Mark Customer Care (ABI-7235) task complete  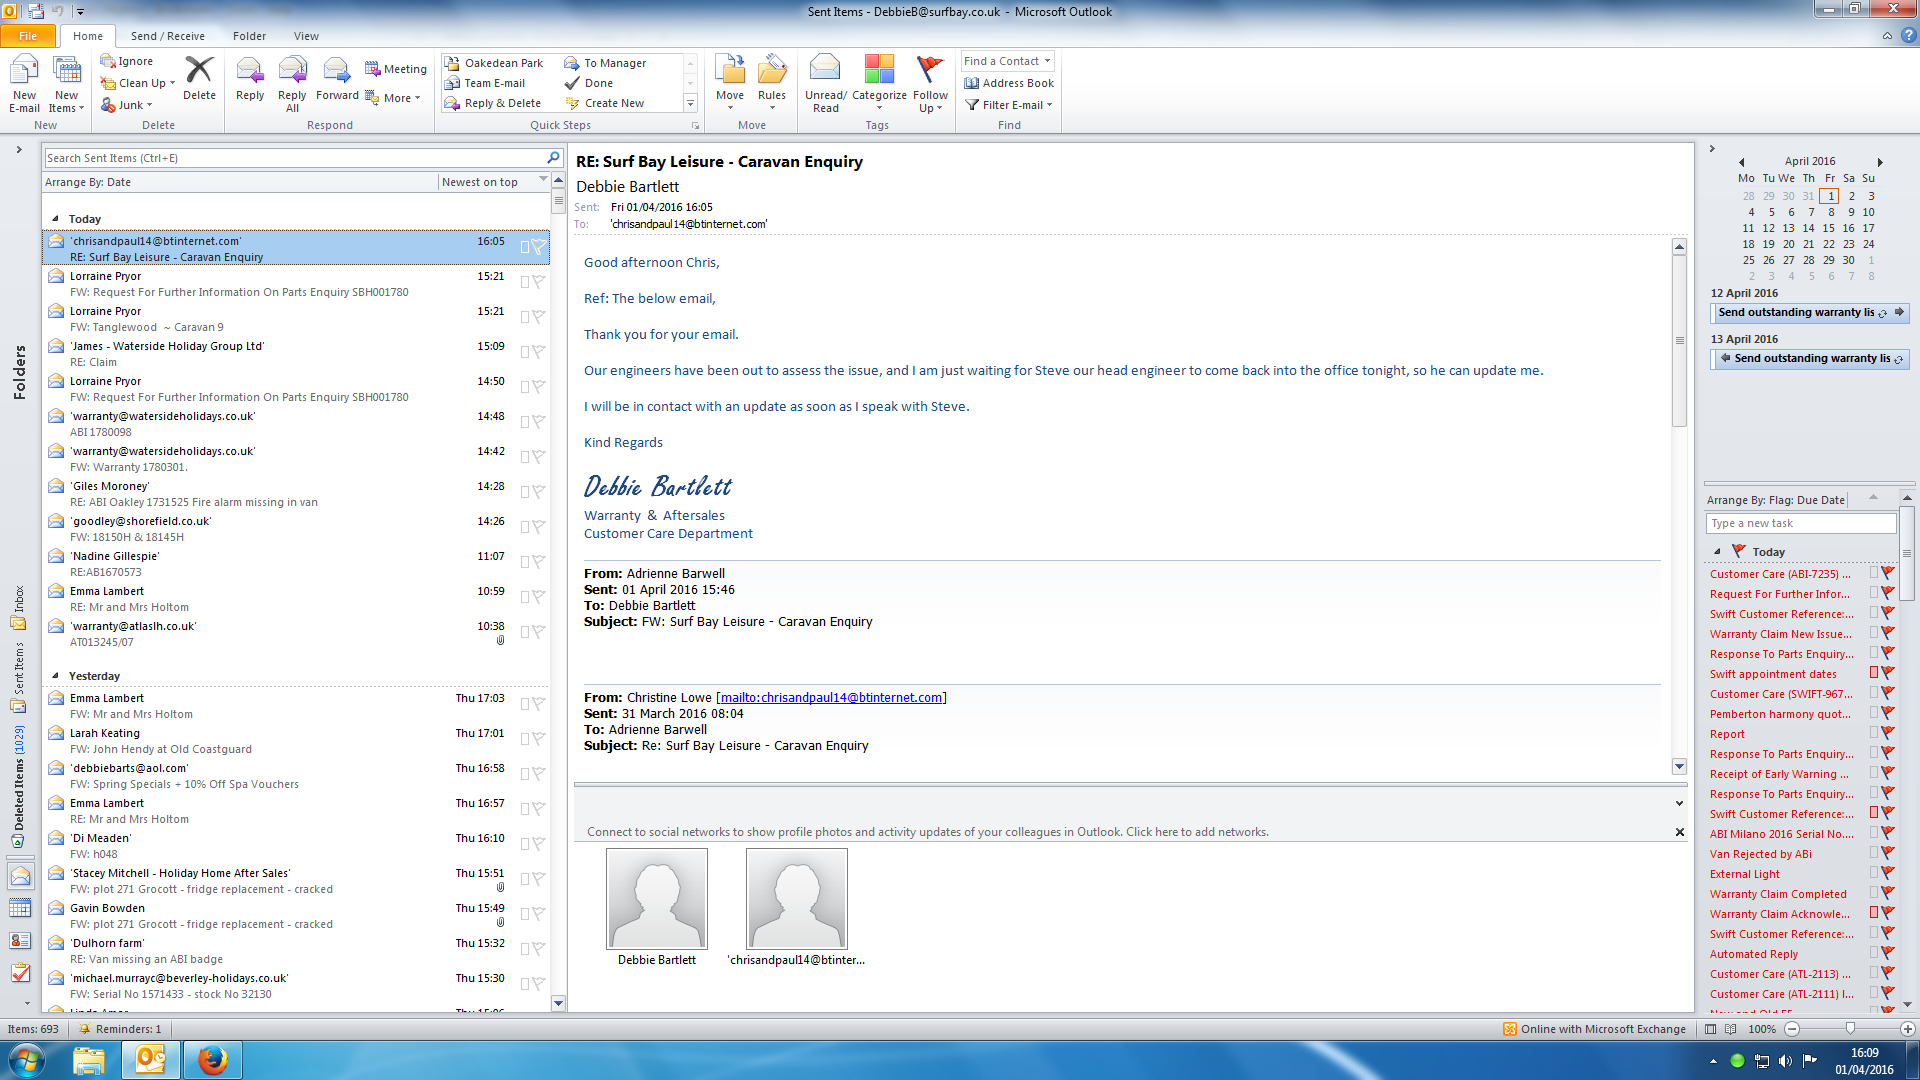pos(1887,573)
